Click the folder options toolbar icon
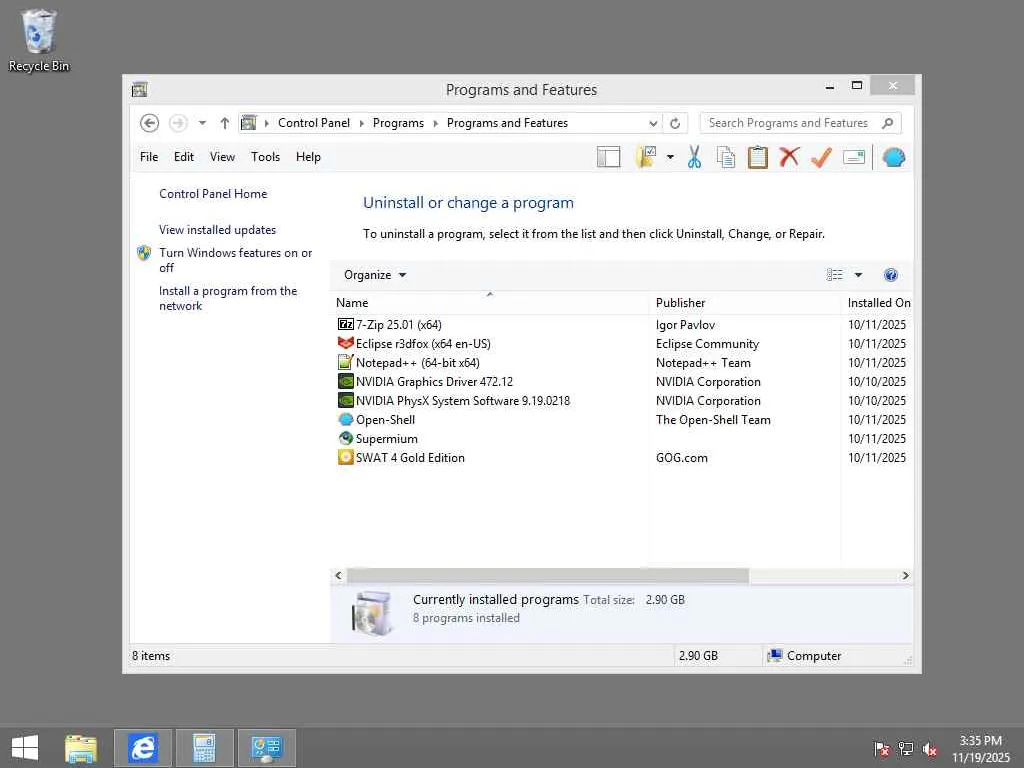Screen dimensions: 1024x768 tap(646, 157)
